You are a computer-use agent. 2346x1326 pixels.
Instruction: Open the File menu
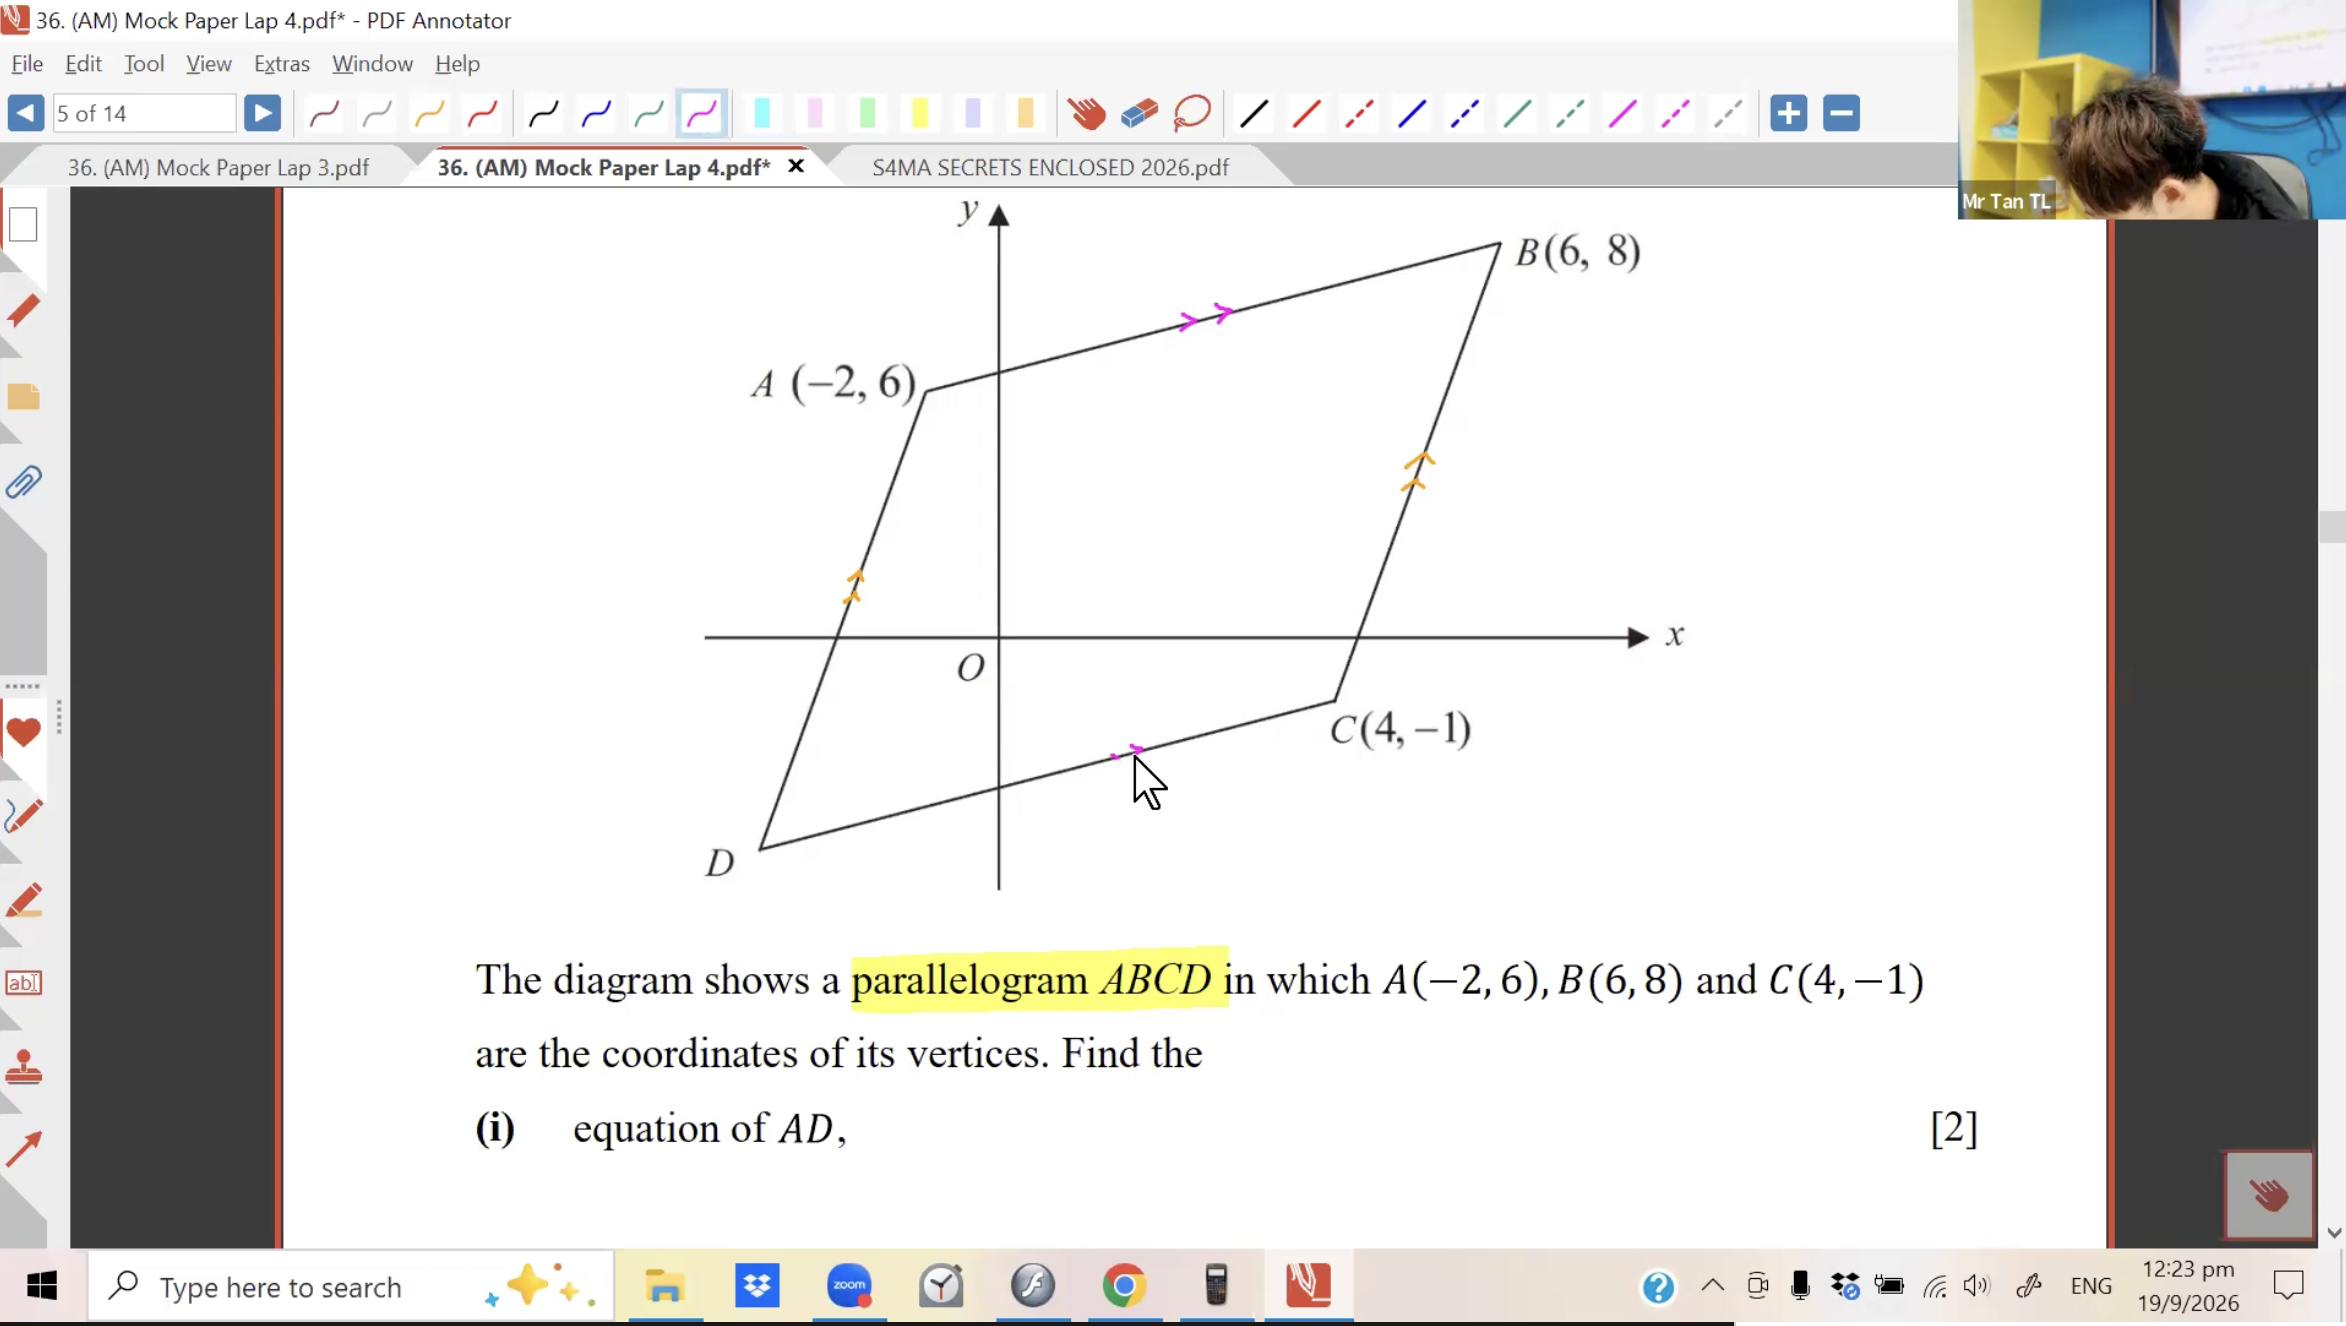click(27, 63)
